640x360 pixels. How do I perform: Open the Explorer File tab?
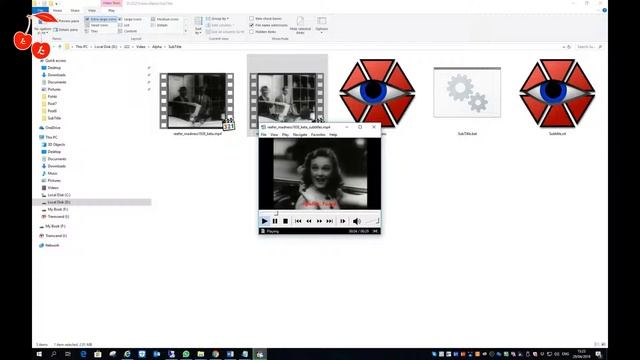(40, 10)
